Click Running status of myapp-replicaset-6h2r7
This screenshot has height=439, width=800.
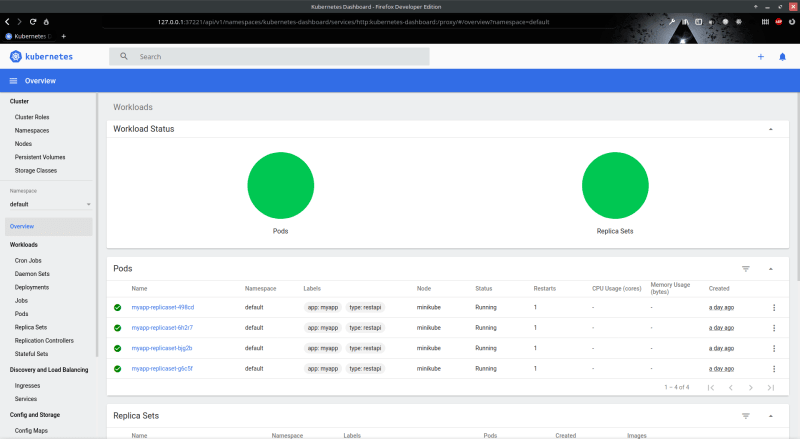(x=486, y=328)
